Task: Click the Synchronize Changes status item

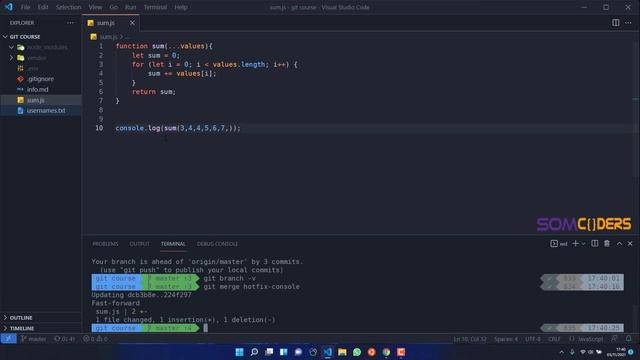Action: pos(64,339)
